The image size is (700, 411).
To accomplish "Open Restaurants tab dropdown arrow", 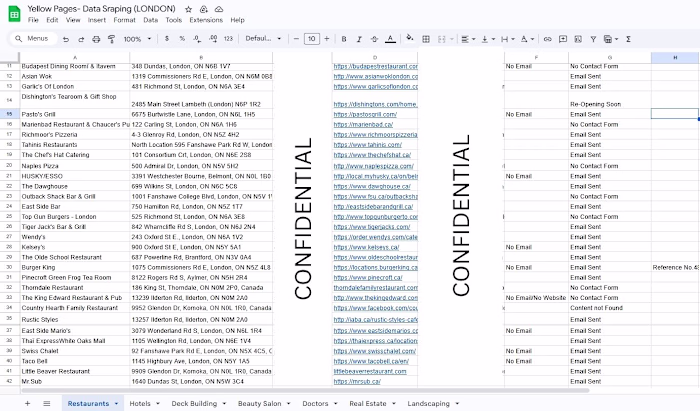I will point(116,403).
